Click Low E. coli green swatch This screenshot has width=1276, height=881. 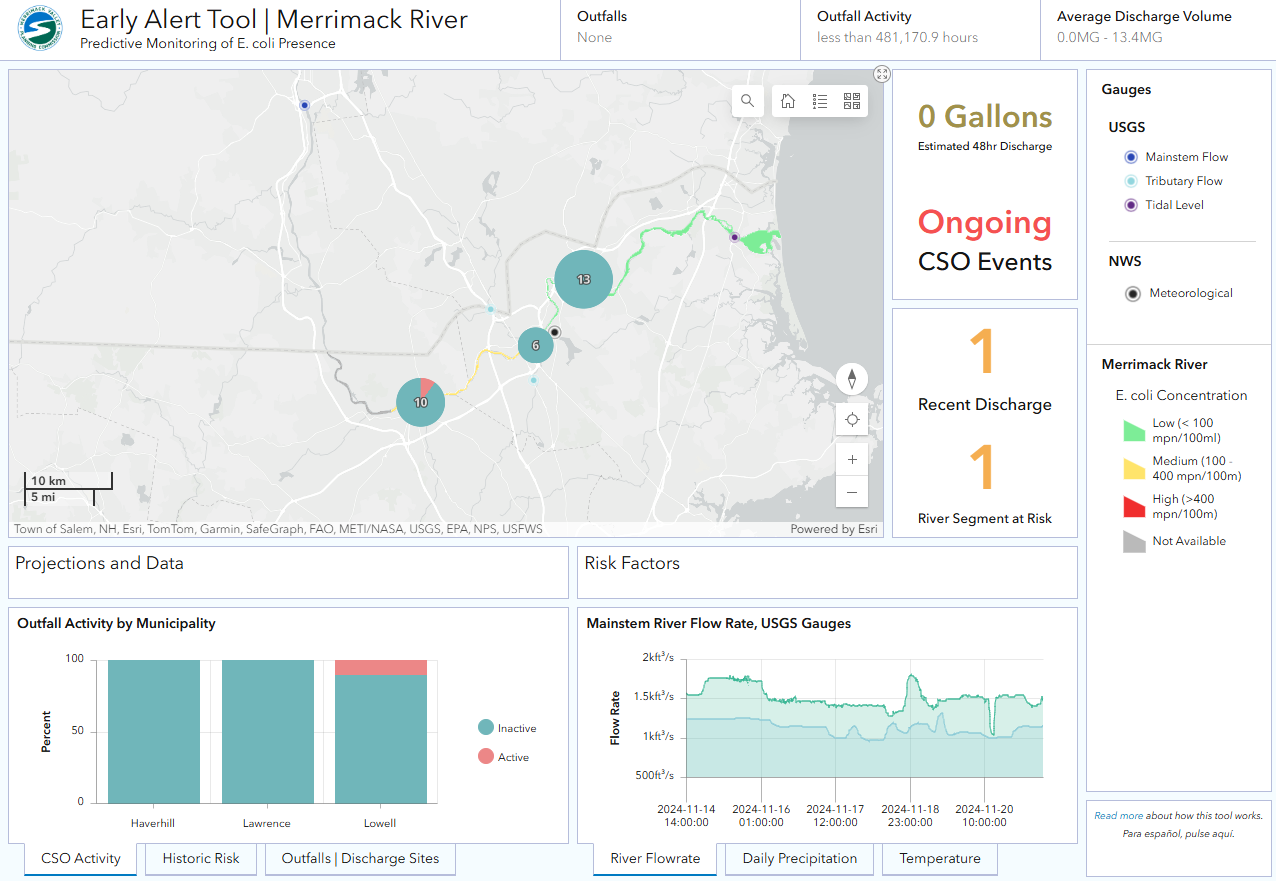1133,430
